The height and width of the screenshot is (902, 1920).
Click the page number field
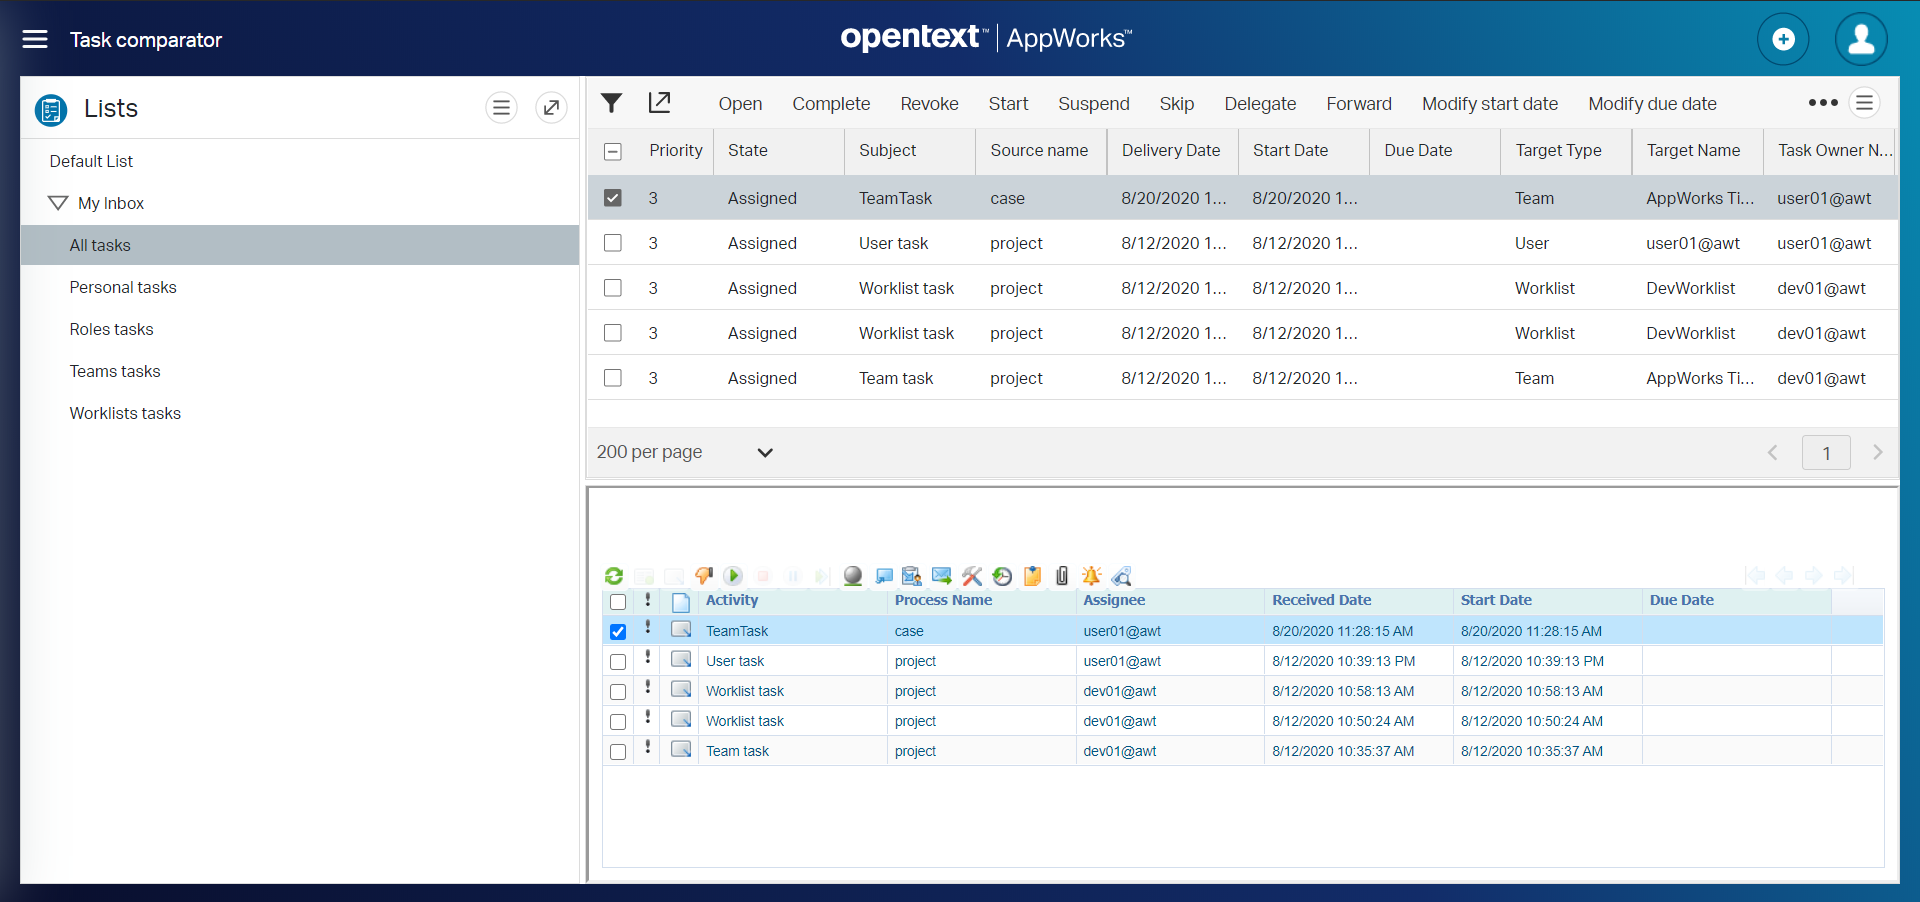point(1826,453)
